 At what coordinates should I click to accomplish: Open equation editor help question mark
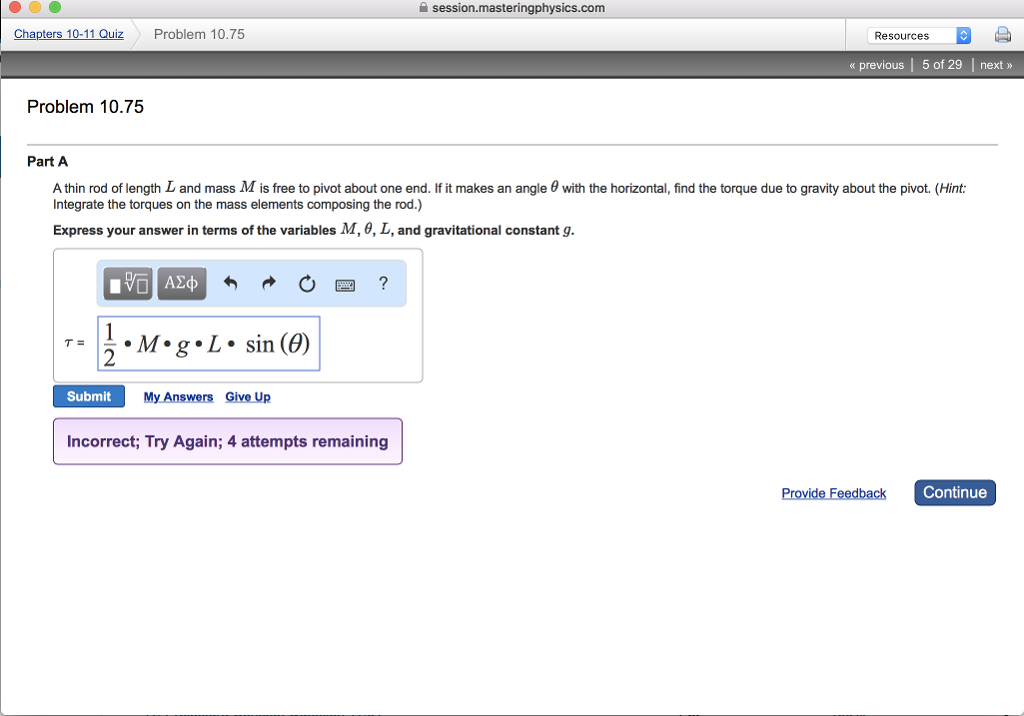(383, 283)
